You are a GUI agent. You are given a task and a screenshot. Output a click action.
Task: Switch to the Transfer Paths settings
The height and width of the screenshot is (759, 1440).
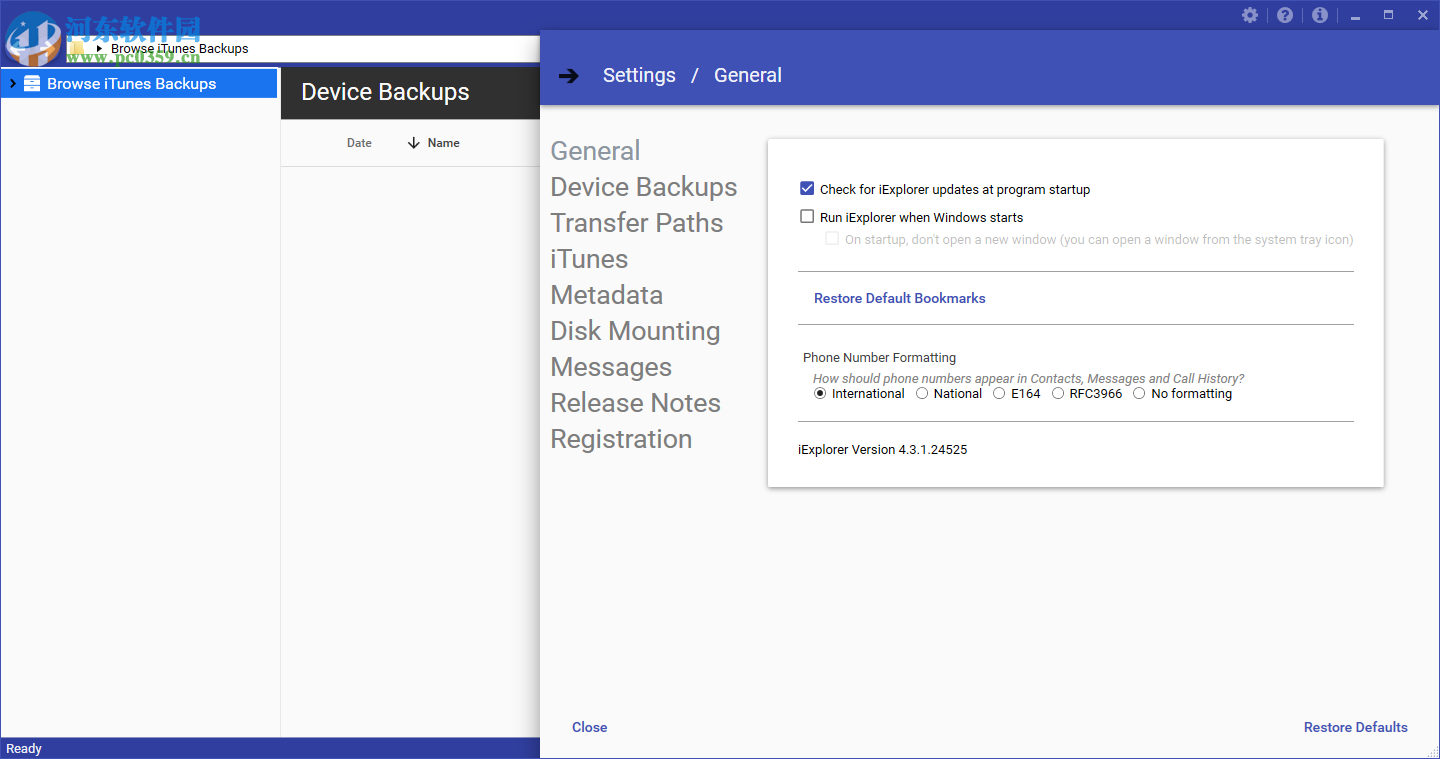[x=636, y=223]
